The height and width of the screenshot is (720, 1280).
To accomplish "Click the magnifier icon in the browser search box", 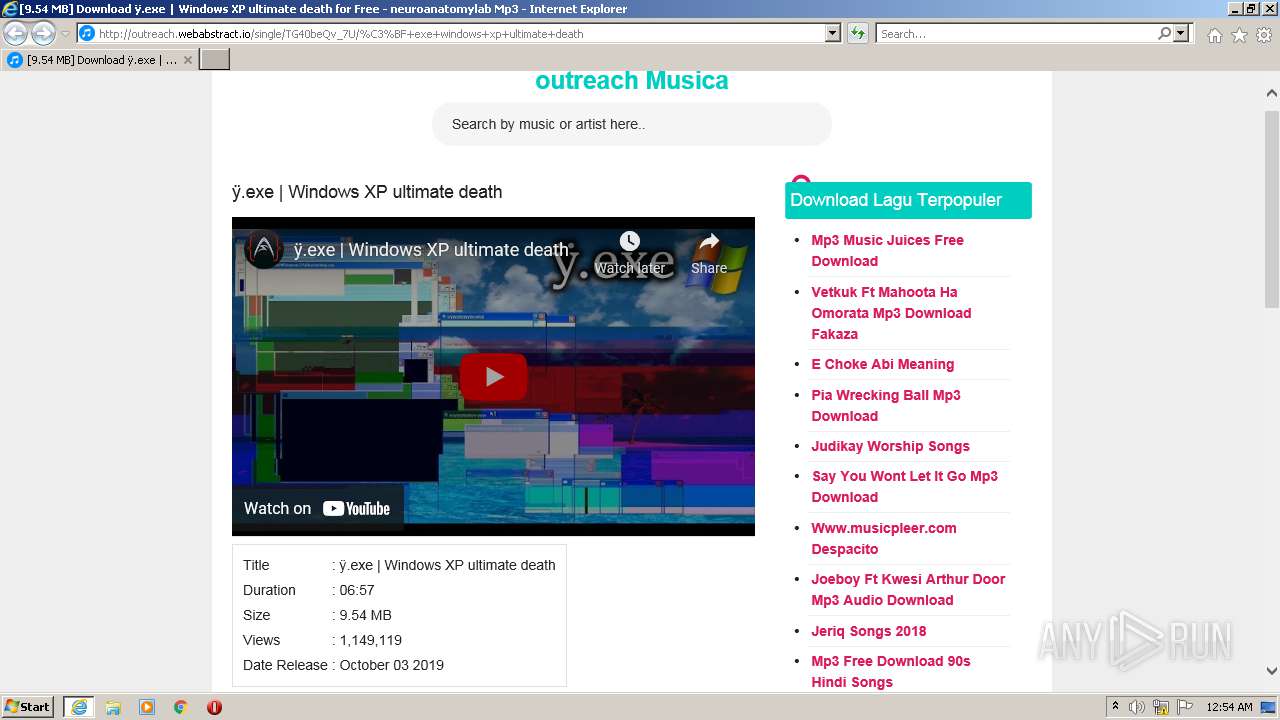I will coord(1164,34).
